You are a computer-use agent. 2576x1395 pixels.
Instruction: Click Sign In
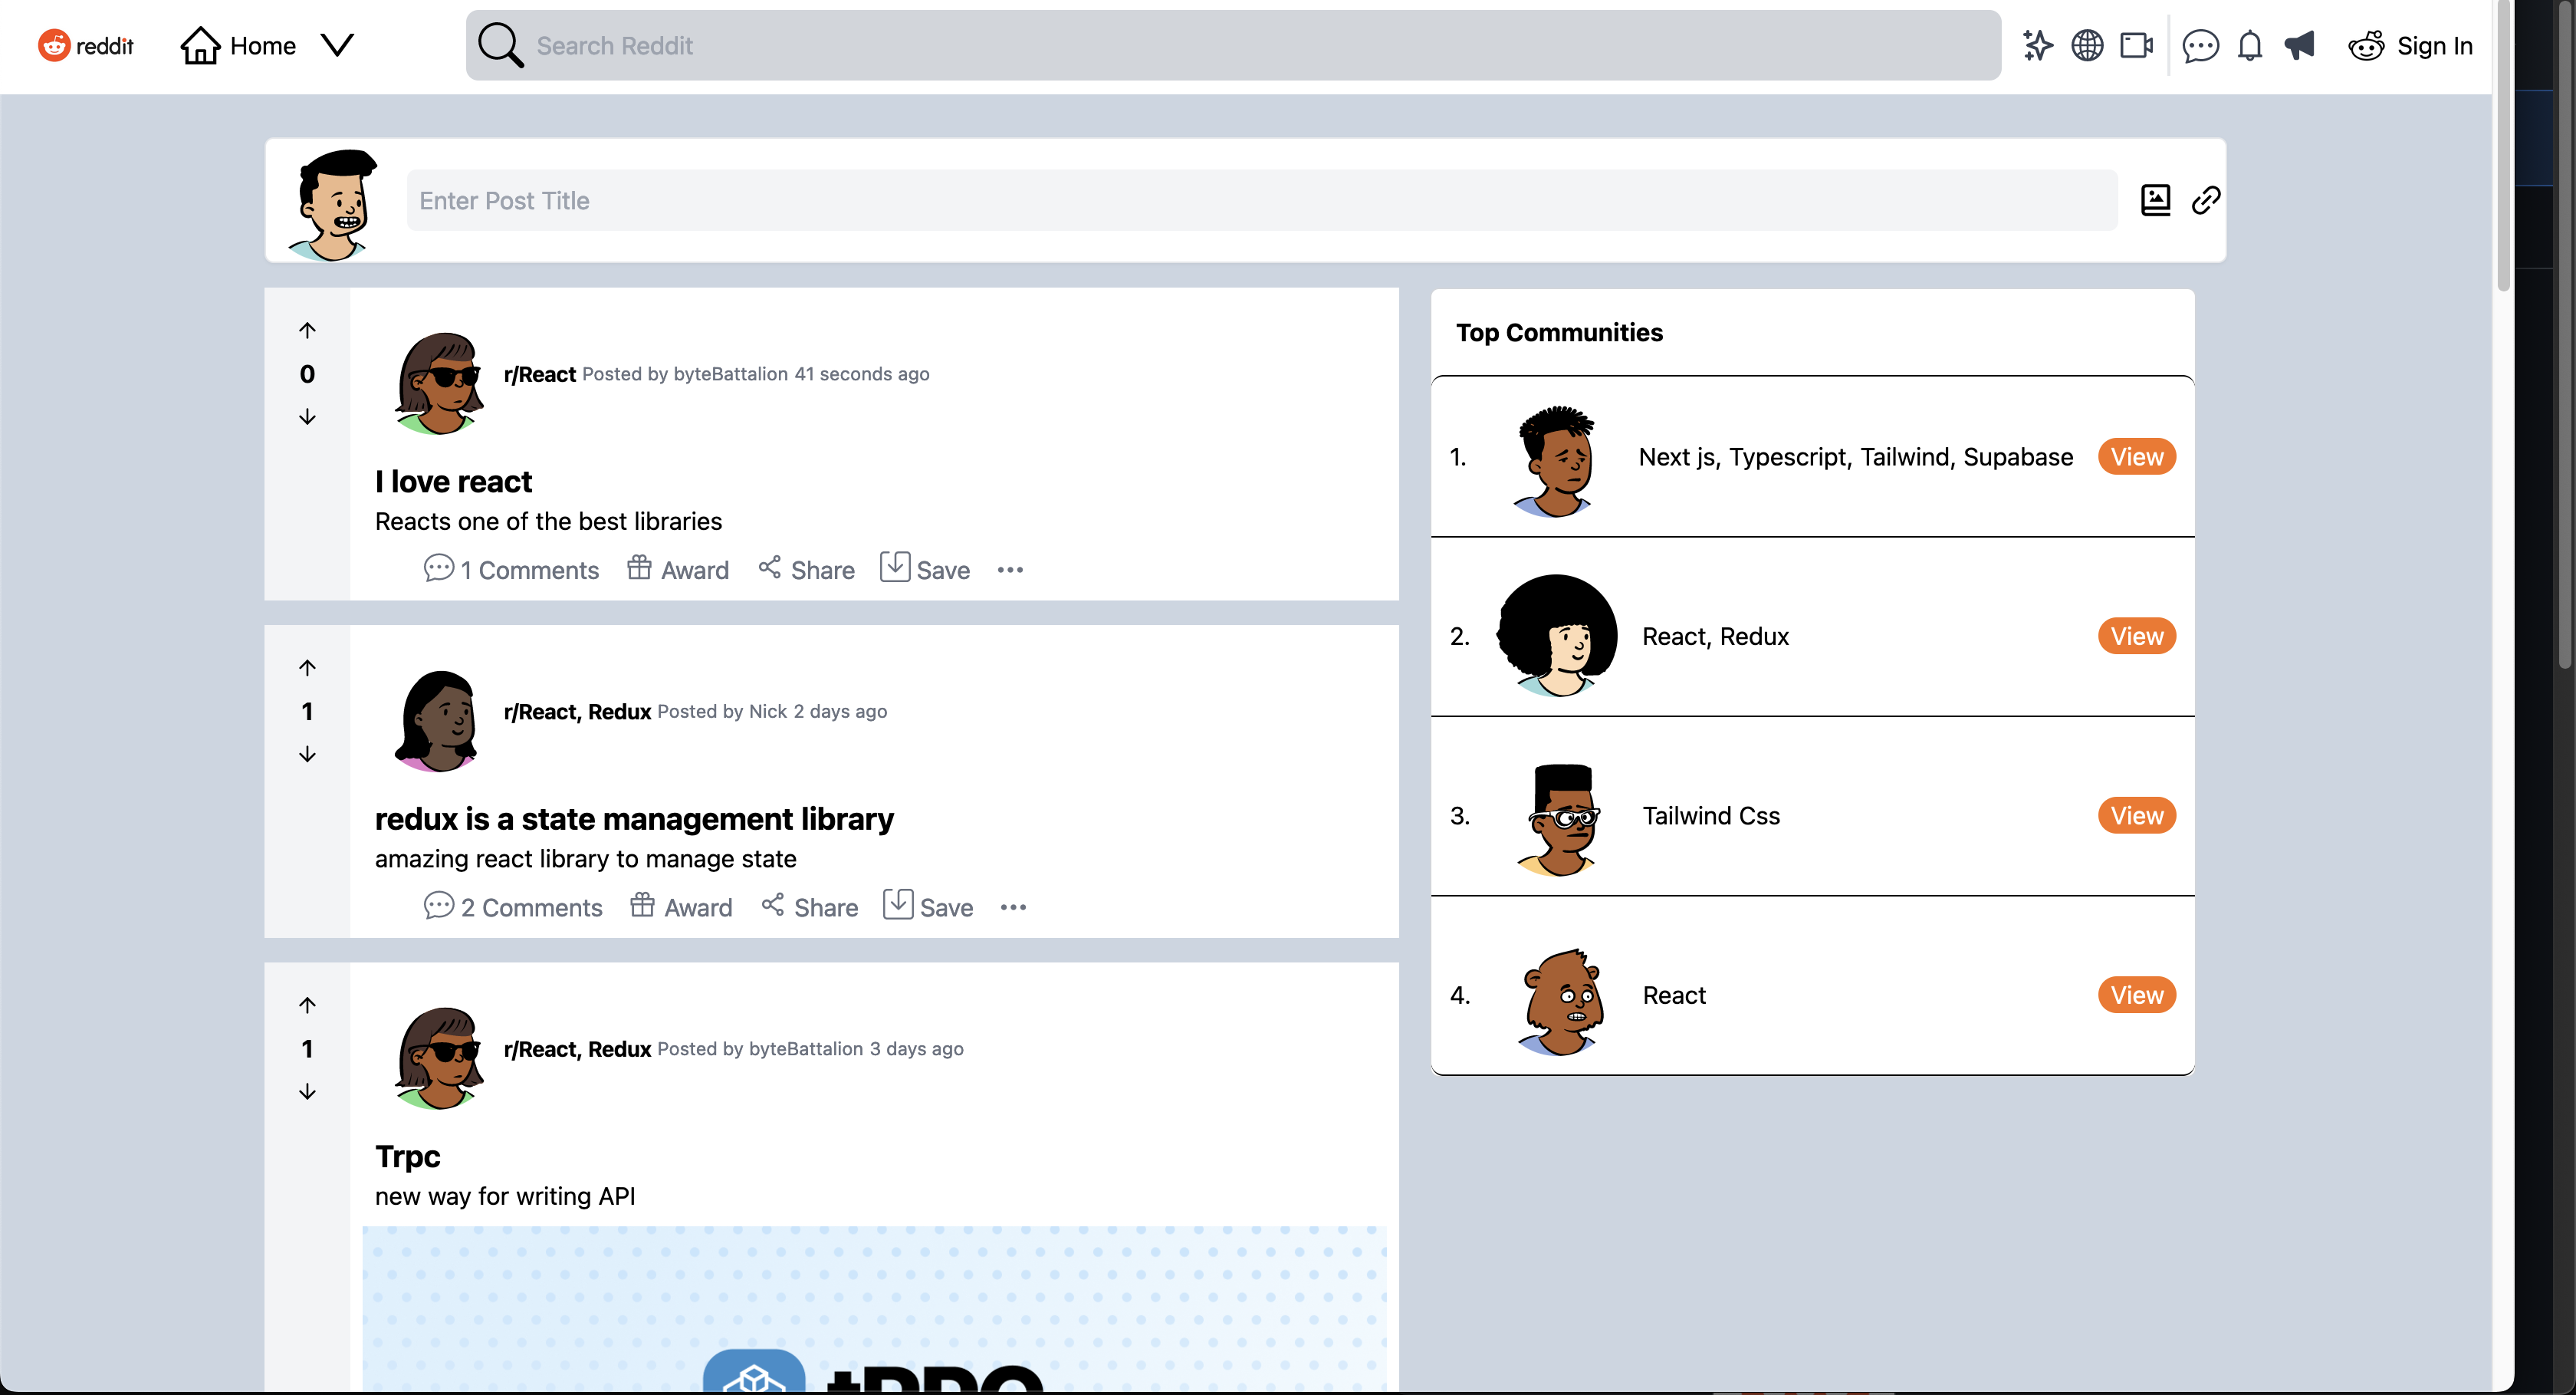click(x=2436, y=46)
